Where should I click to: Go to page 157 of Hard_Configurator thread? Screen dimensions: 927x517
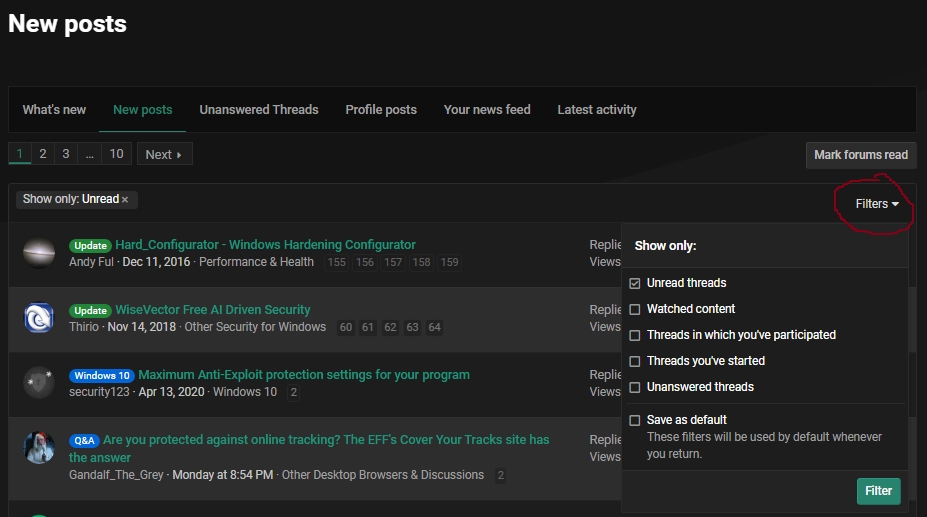point(393,262)
